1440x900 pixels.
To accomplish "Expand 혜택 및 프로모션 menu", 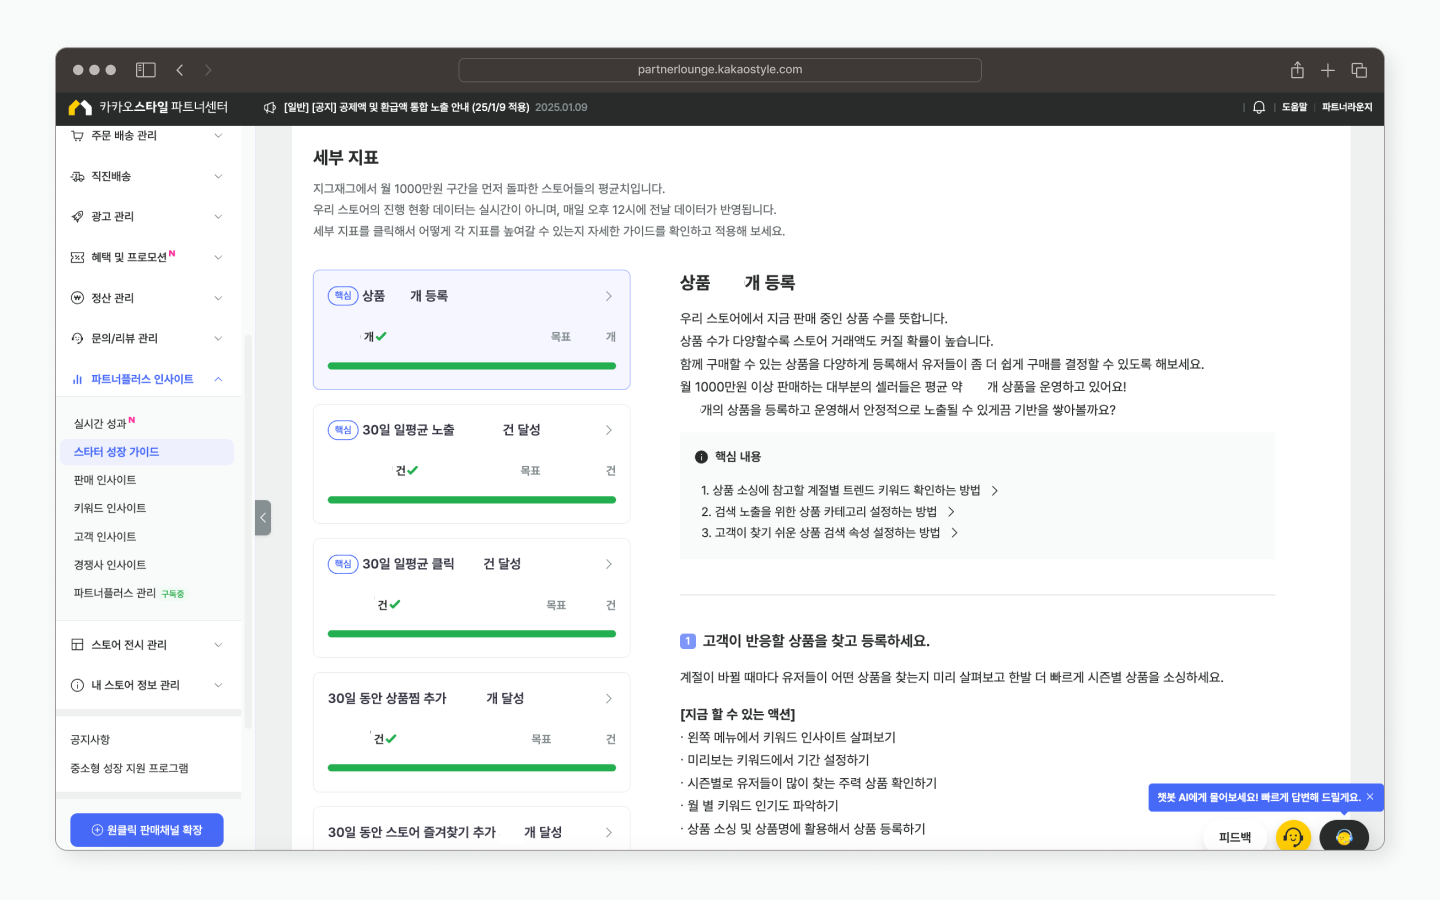I will click(x=218, y=258).
